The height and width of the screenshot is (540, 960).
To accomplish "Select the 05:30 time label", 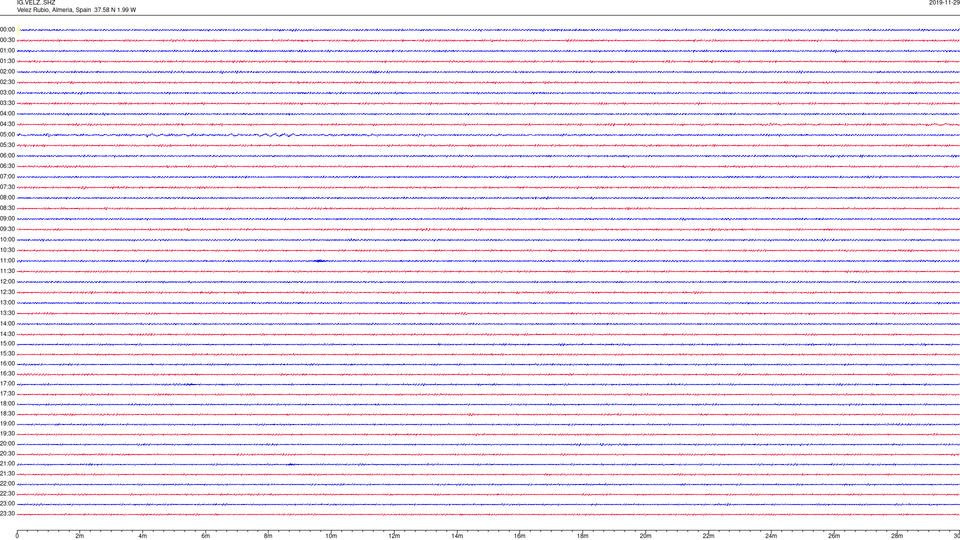I will click(x=7, y=145).
